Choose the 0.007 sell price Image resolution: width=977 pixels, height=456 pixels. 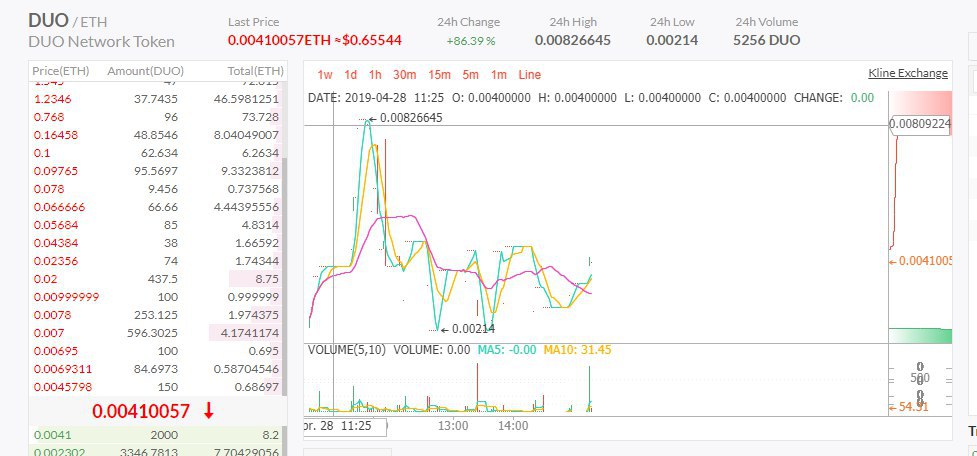pos(49,333)
